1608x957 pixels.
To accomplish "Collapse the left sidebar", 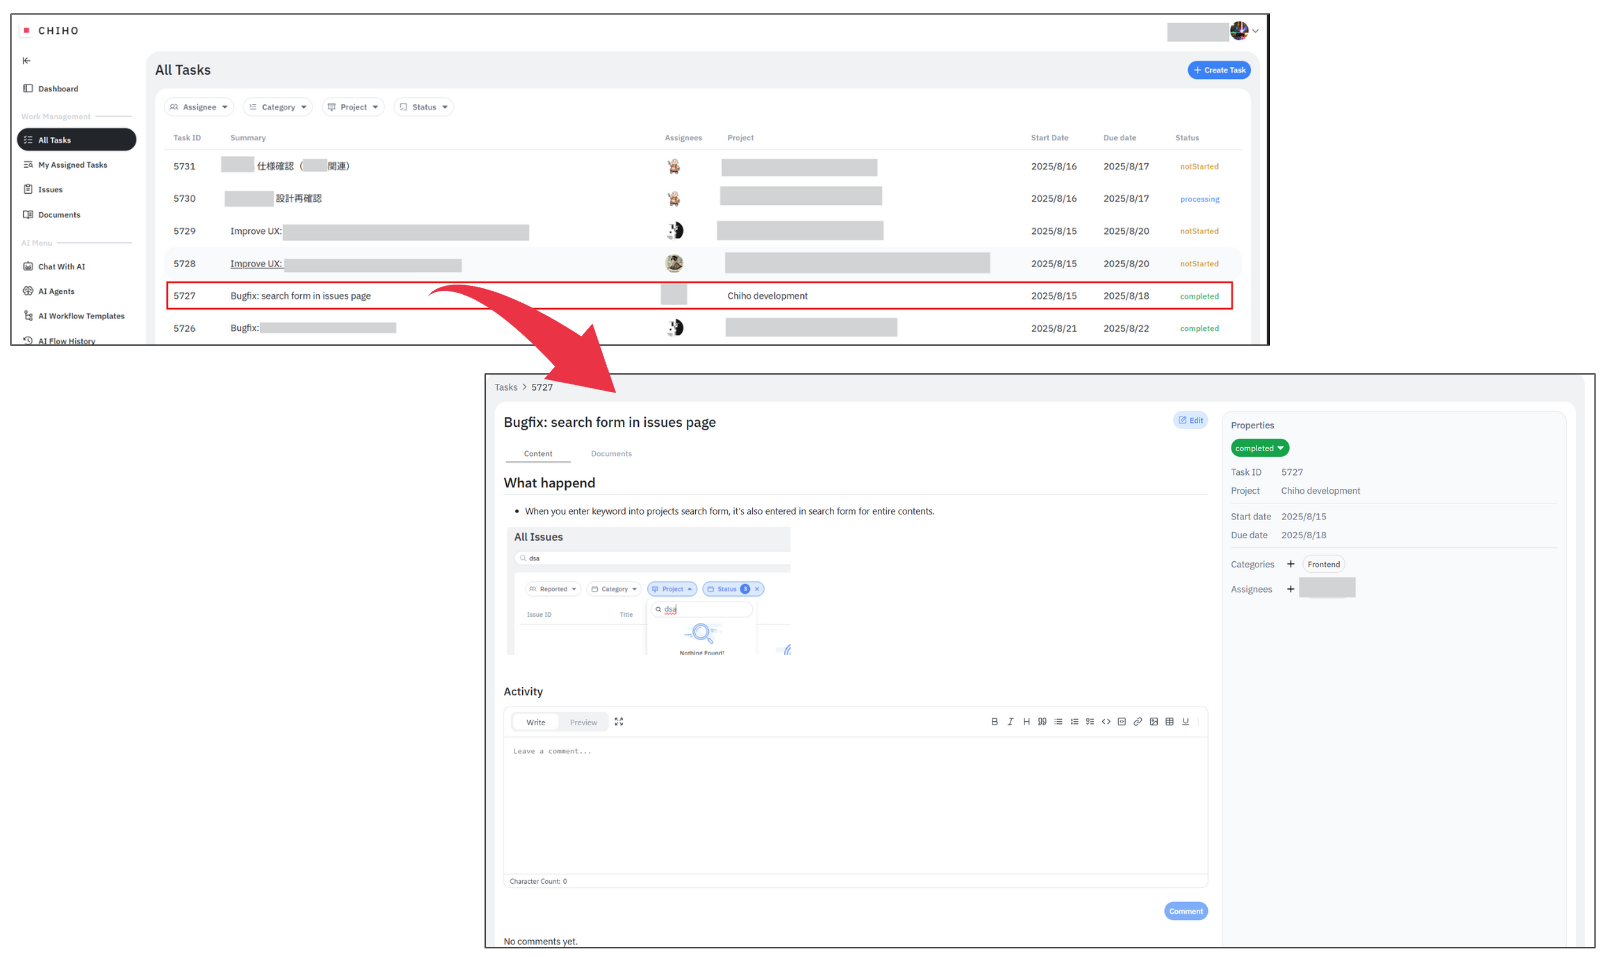I will (x=27, y=61).
